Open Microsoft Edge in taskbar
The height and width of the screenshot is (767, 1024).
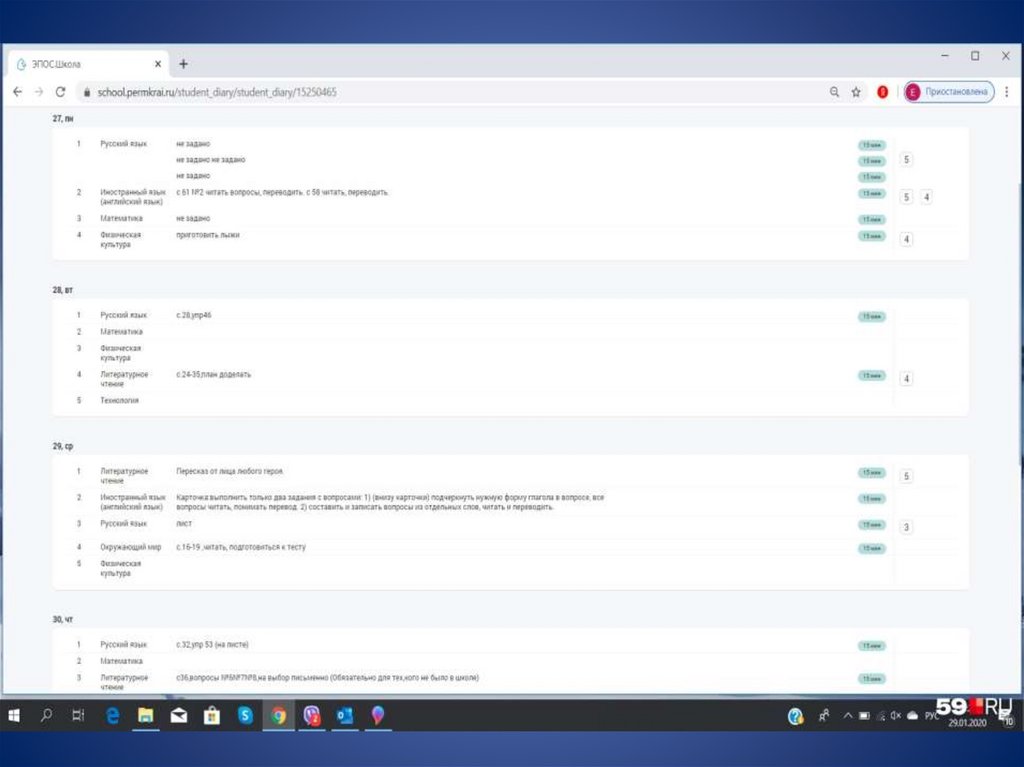tap(113, 716)
